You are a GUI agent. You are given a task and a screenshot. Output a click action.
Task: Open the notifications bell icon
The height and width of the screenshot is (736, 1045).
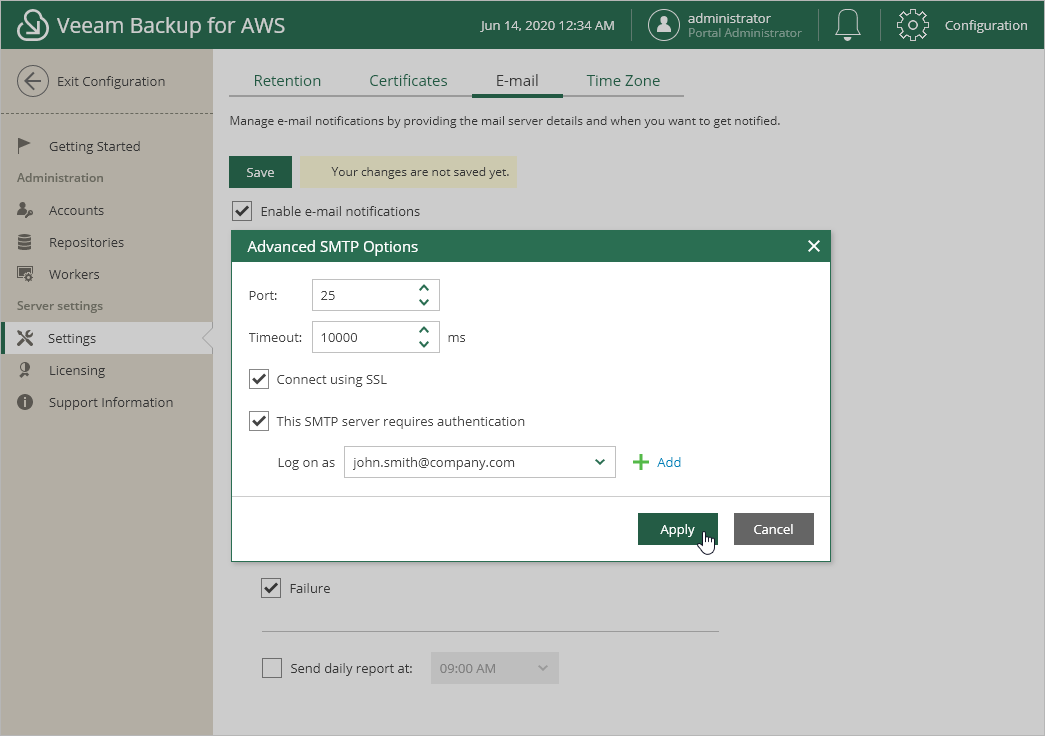tap(848, 25)
